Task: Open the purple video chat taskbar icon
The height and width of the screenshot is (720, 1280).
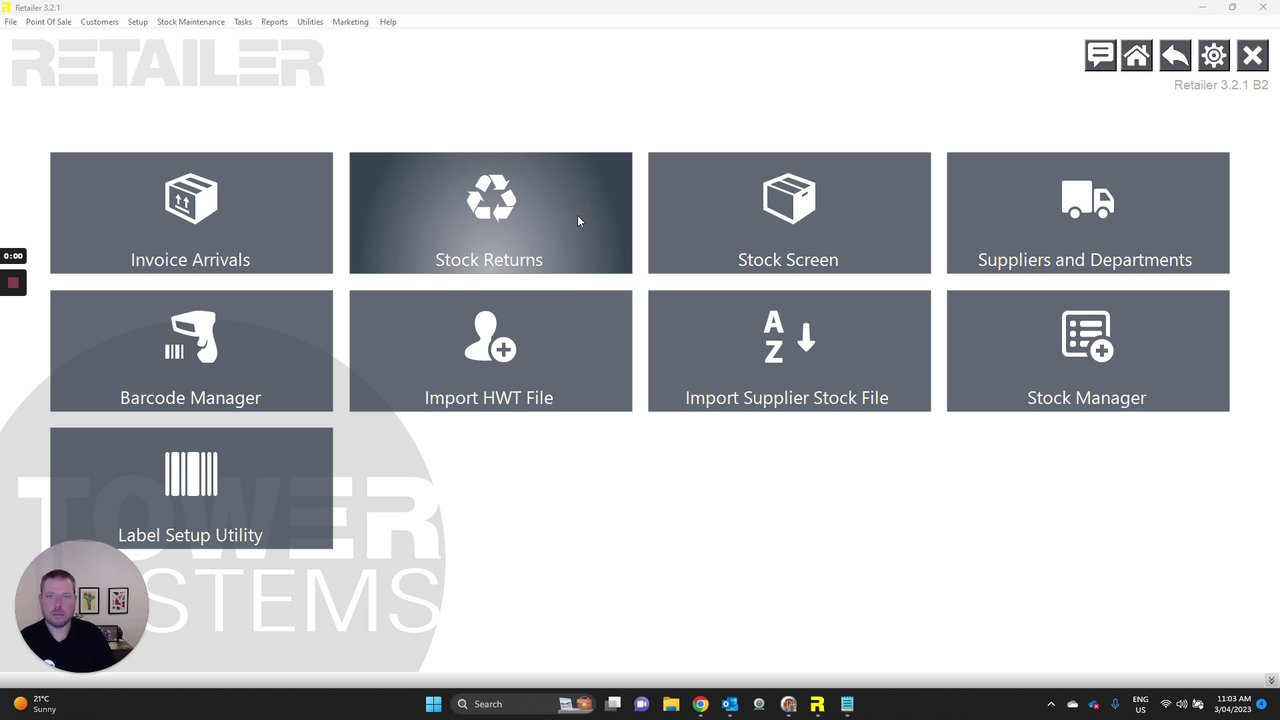Action: click(642, 704)
